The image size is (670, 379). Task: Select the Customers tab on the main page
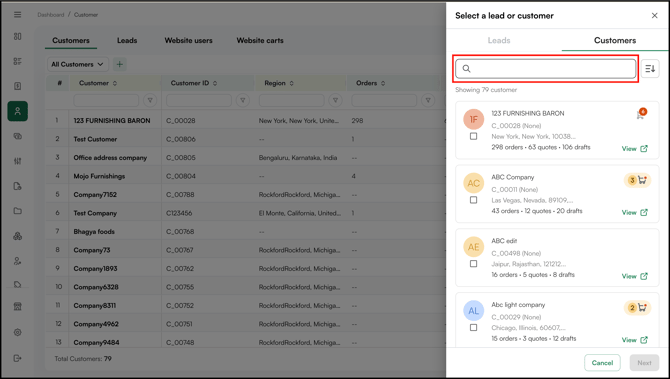(x=71, y=41)
